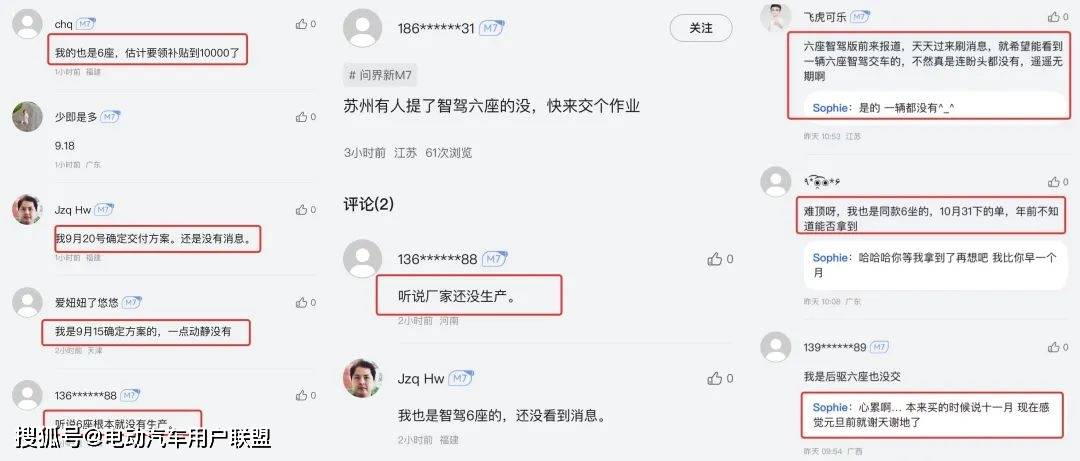
Task: Click username 爱妞妞了悠悠
Action: click(86, 303)
